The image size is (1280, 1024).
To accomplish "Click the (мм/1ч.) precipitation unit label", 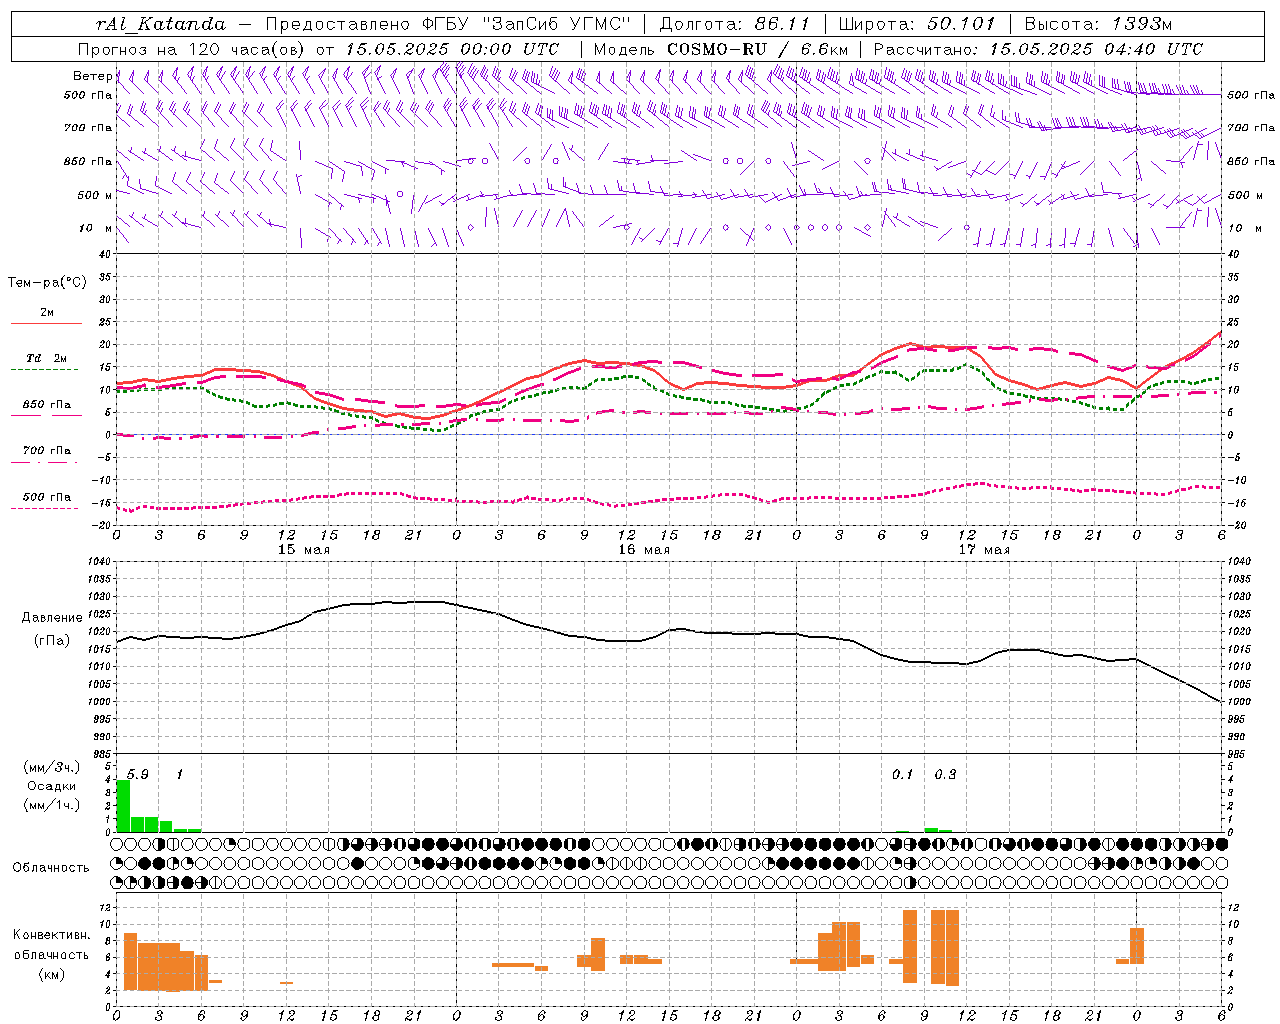I will point(52,805).
